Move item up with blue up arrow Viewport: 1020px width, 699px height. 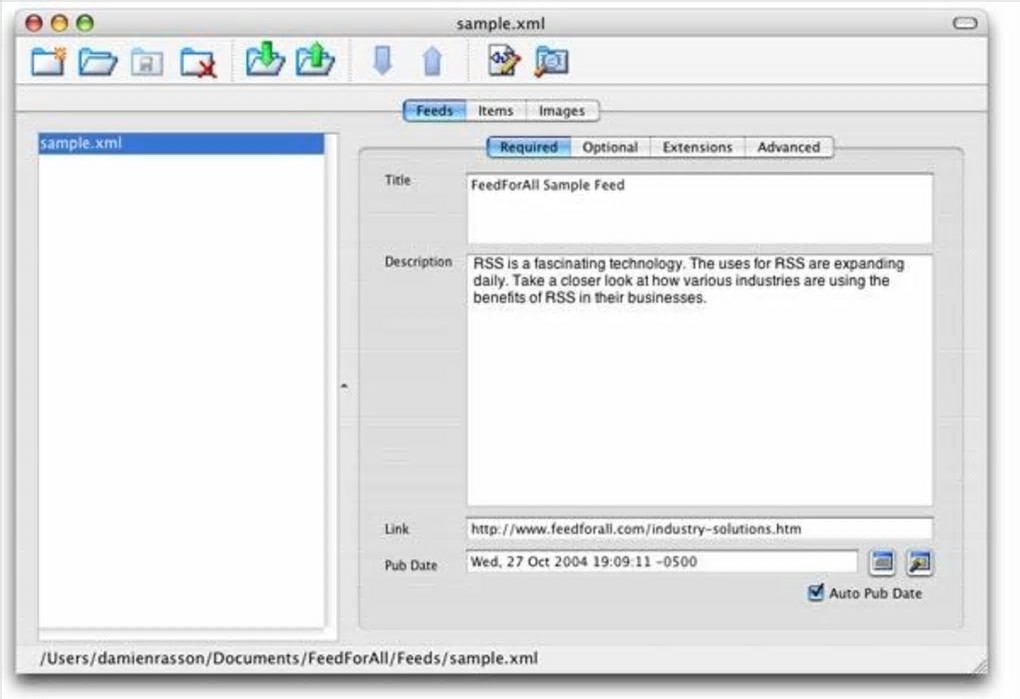click(433, 62)
